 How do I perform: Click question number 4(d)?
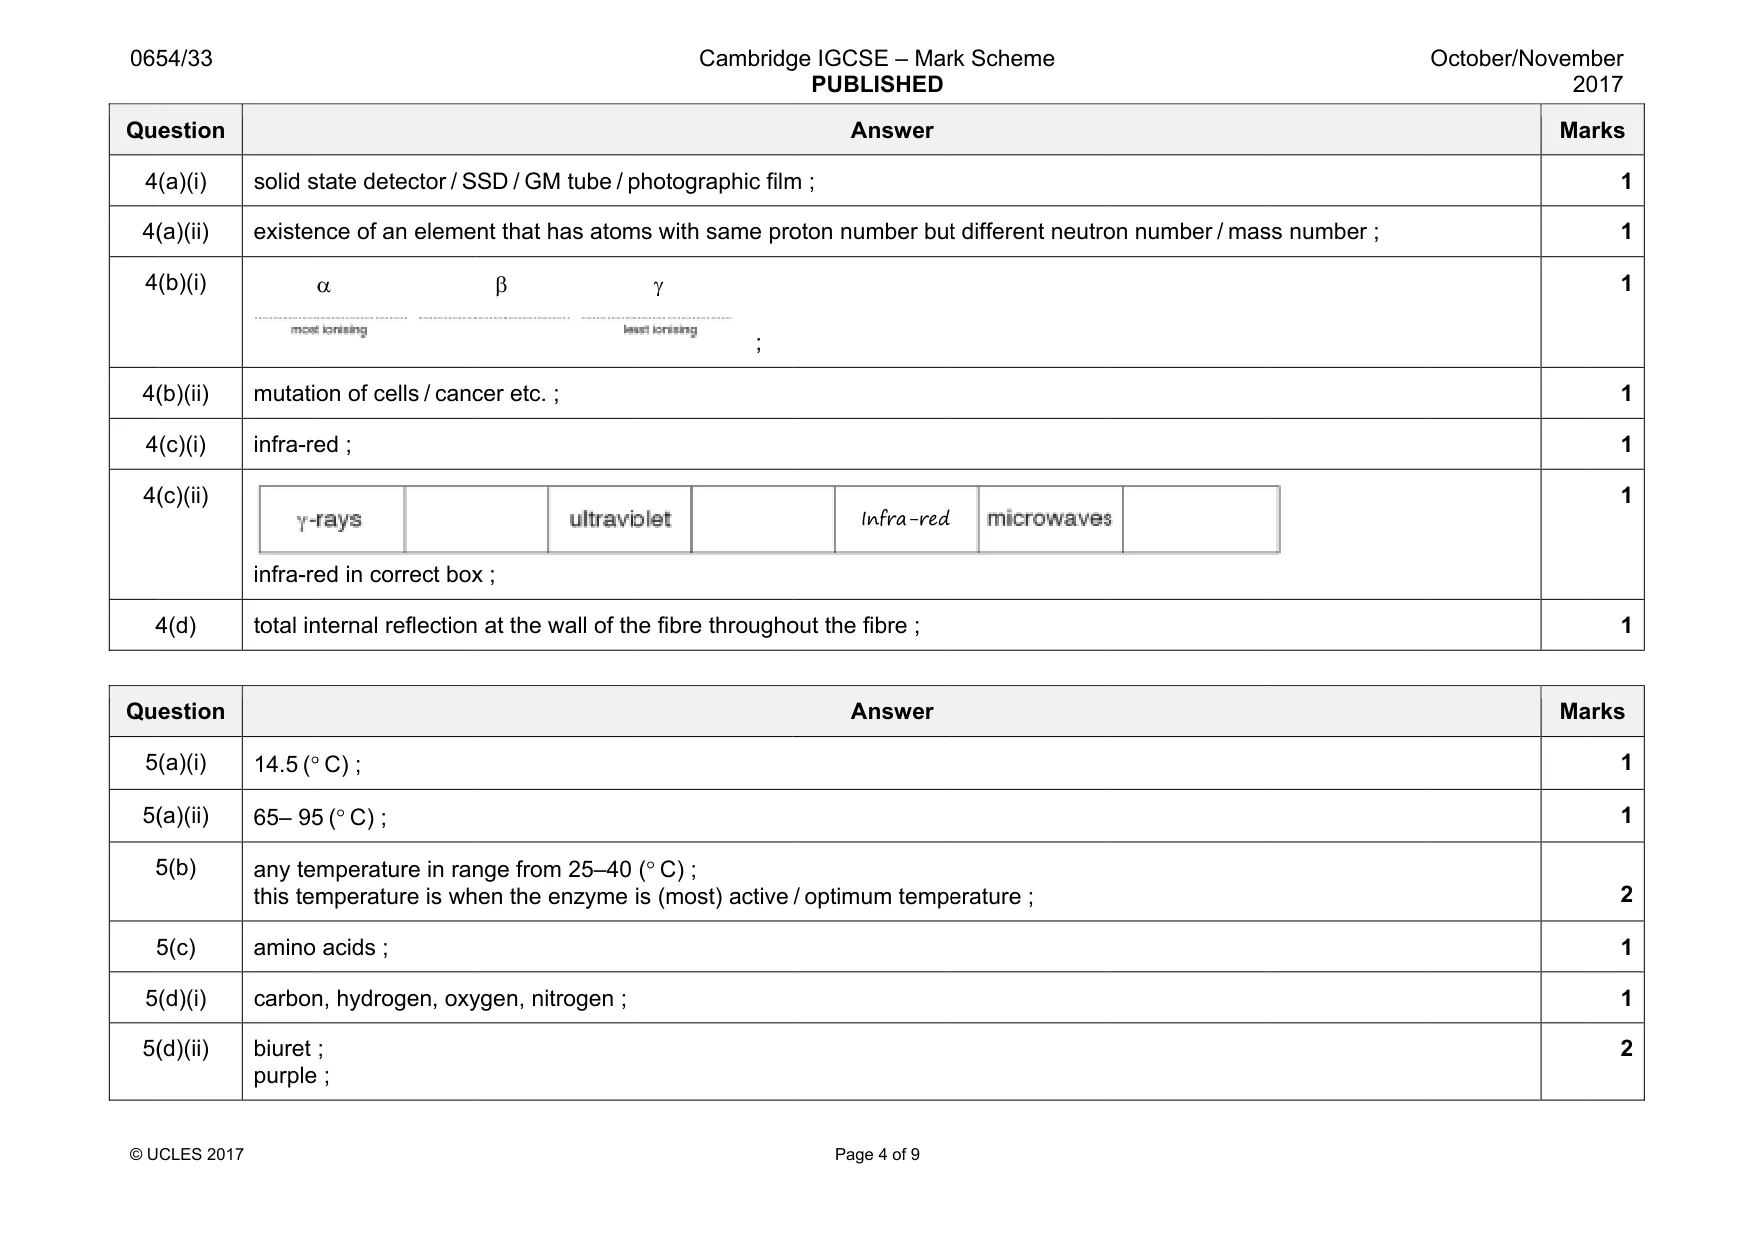click(176, 626)
